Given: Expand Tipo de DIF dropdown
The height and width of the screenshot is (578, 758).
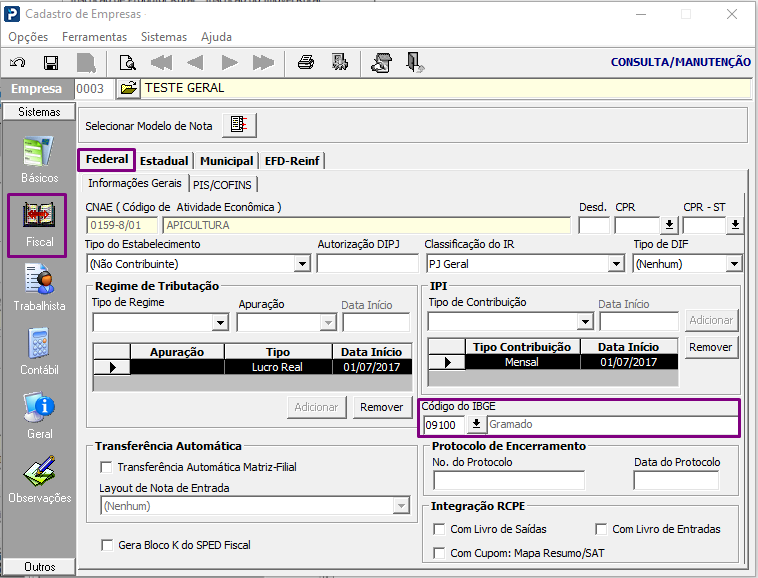Looking at the screenshot, I should 734,264.
